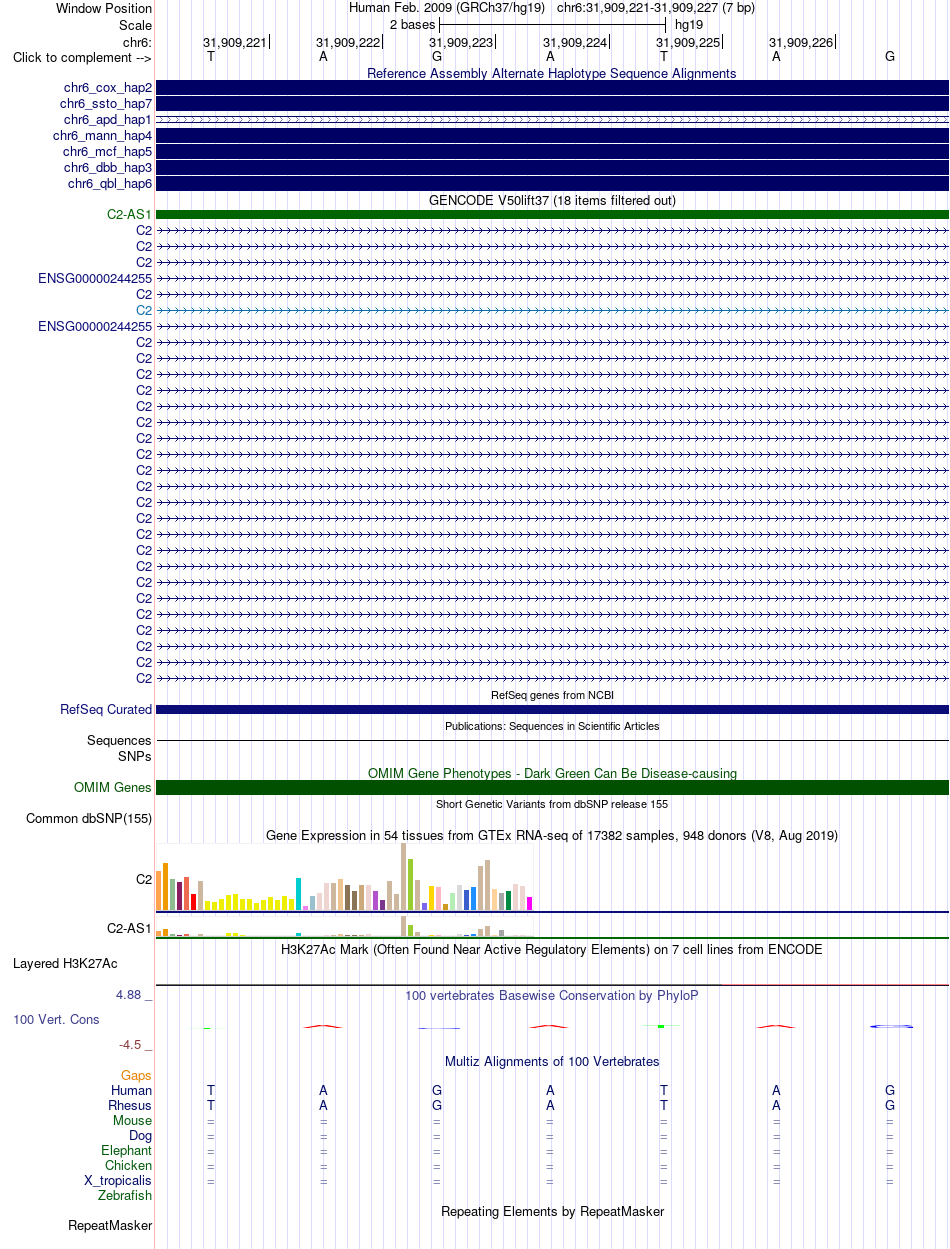Click the Scale label
Image resolution: width=950 pixels, height=1249 pixels.
click(x=135, y=25)
